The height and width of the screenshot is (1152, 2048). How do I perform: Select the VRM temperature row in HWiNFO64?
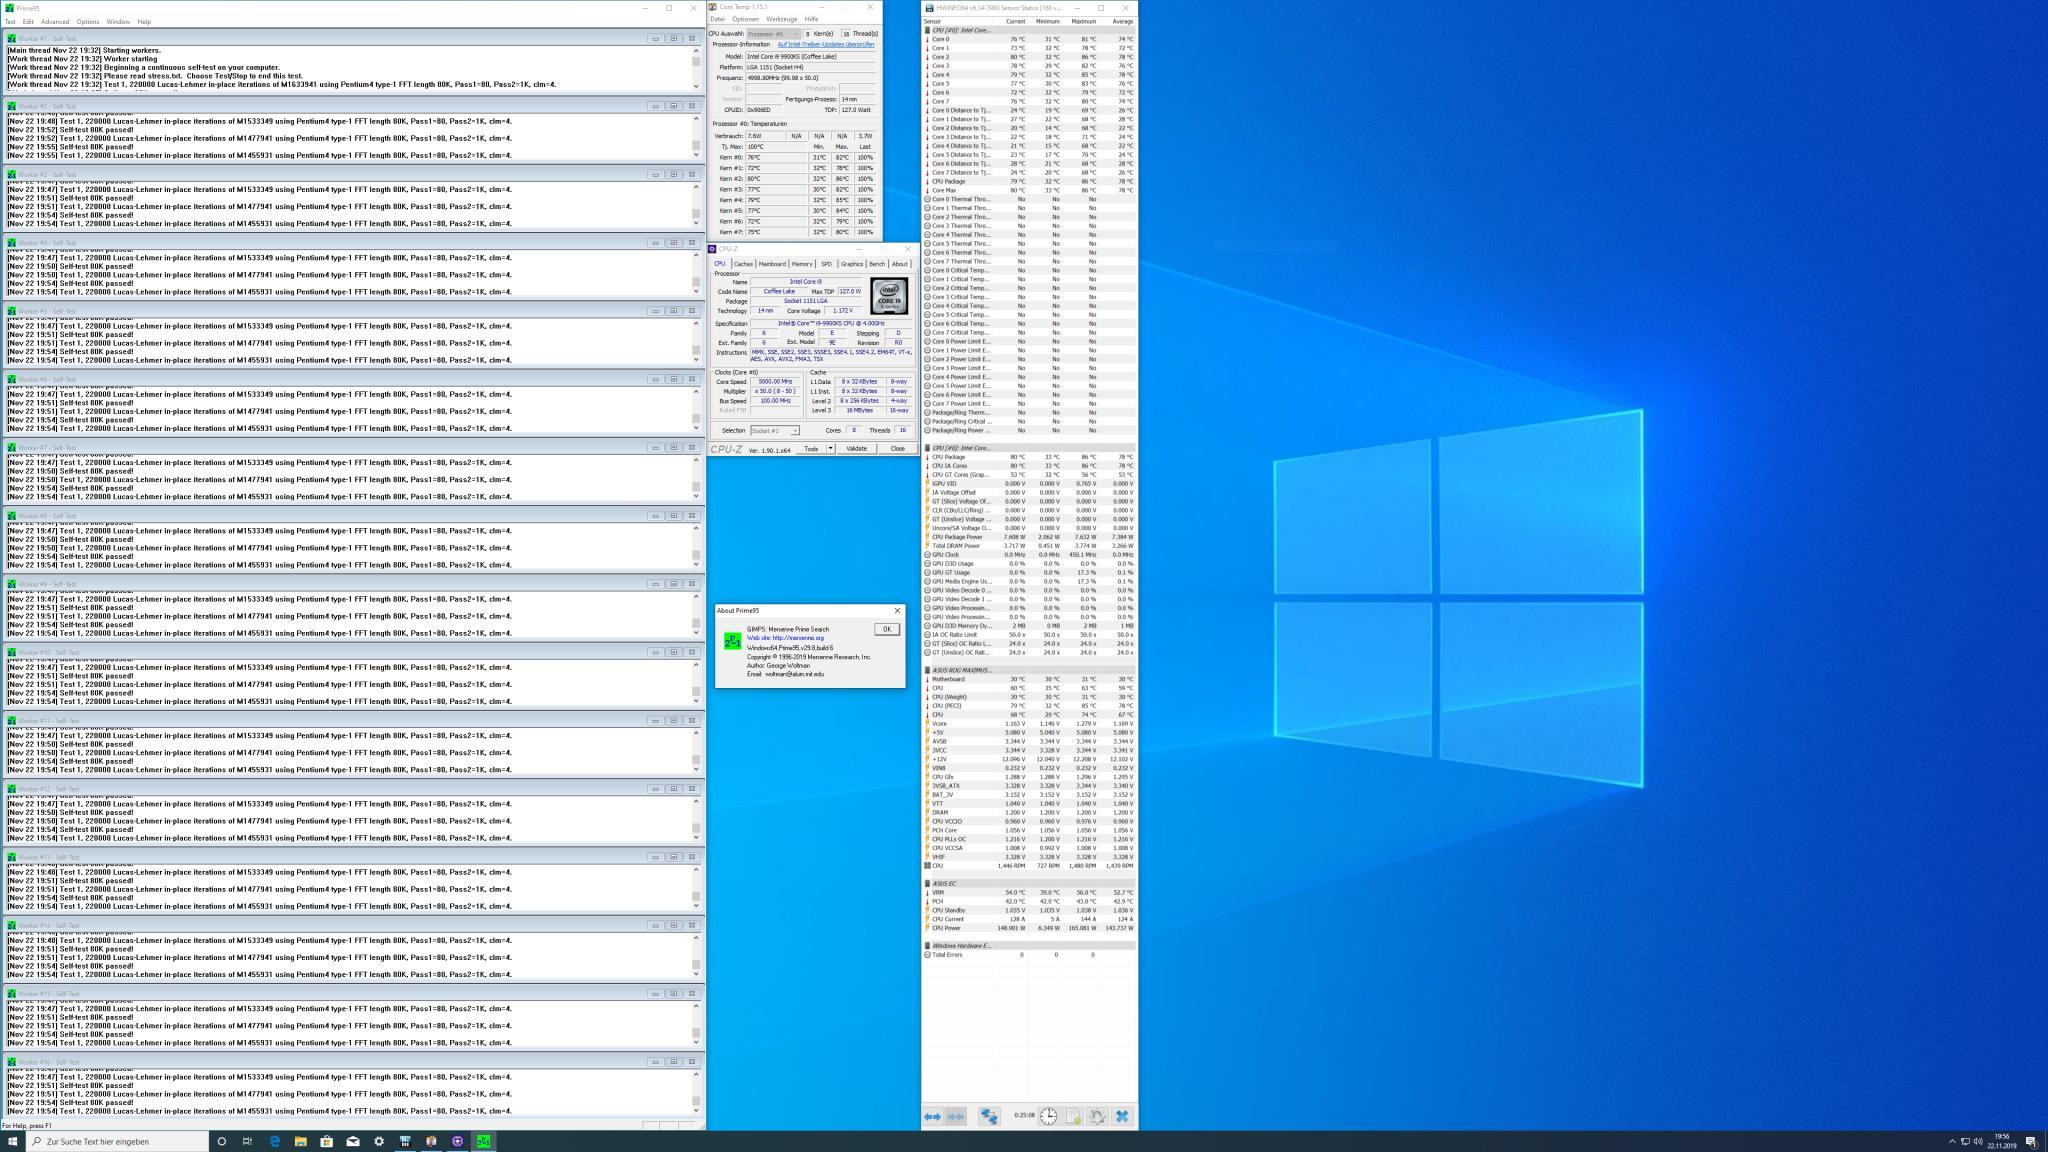point(1030,893)
